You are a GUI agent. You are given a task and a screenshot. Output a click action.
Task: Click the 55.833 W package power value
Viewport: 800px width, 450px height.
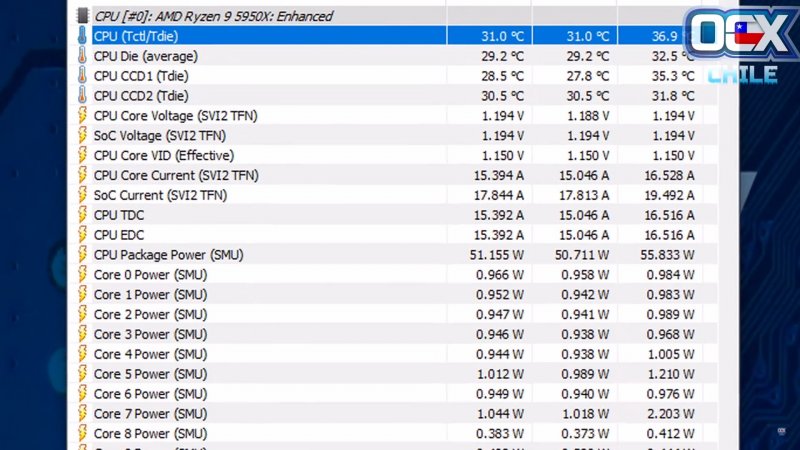pyautogui.click(x=667, y=255)
